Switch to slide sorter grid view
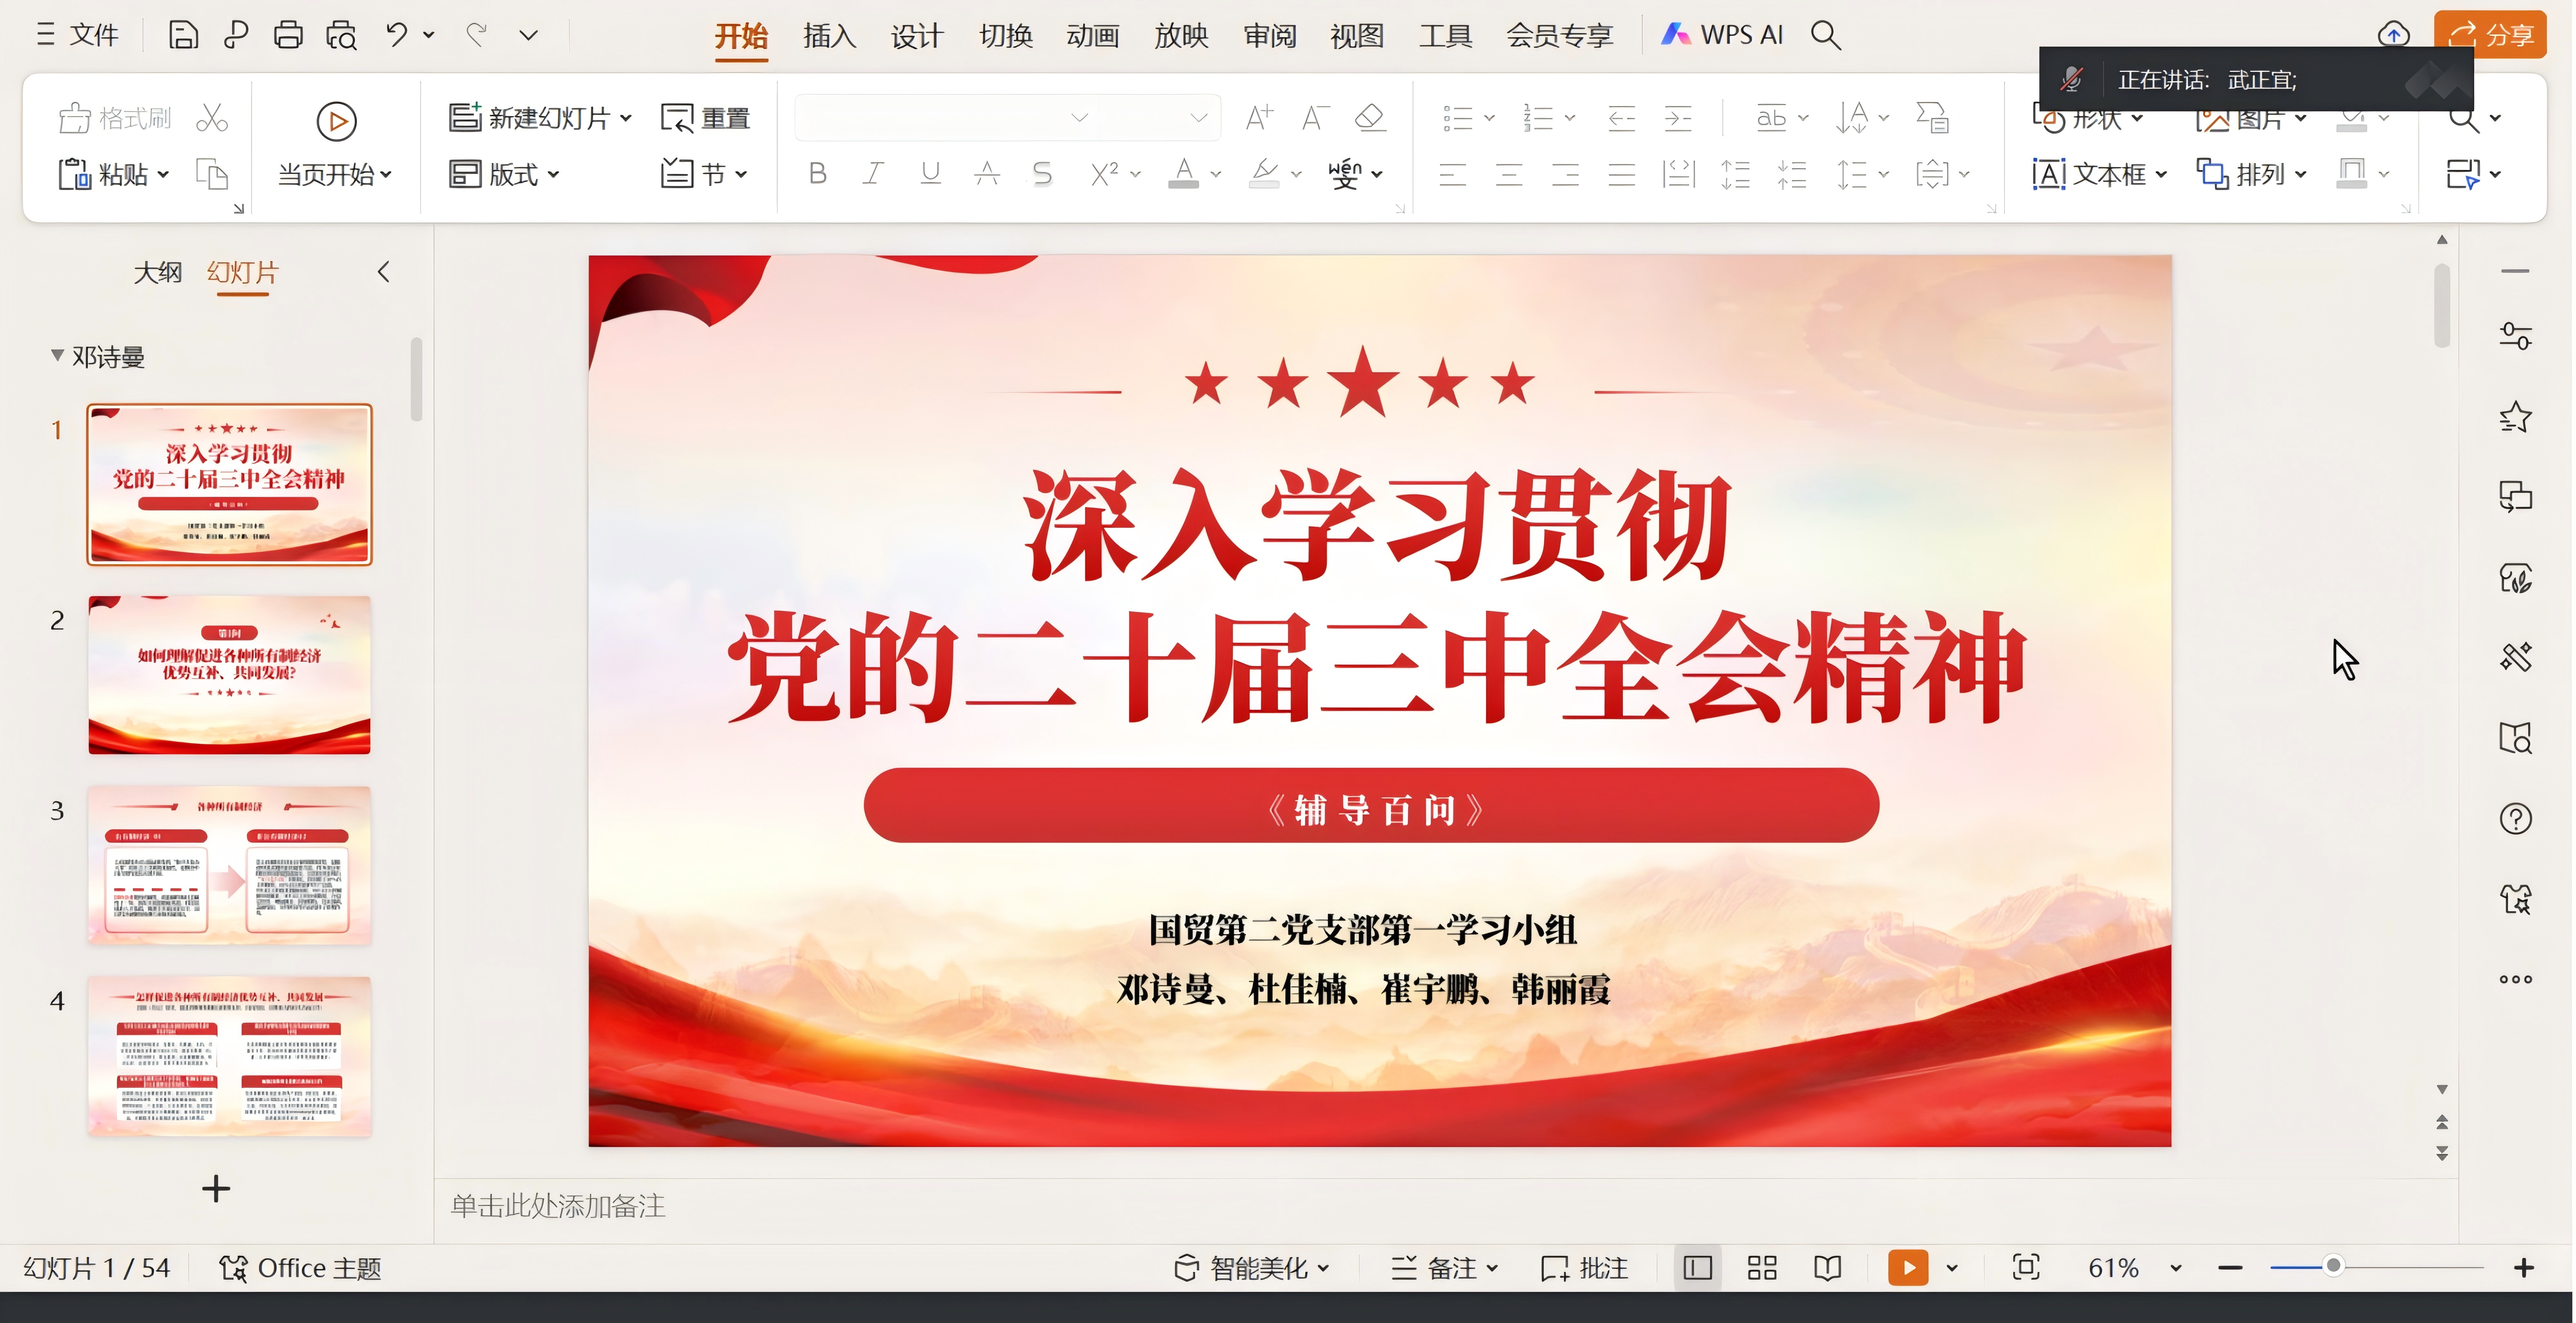Image resolution: width=2576 pixels, height=1323 pixels. [x=1762, y=1268]
